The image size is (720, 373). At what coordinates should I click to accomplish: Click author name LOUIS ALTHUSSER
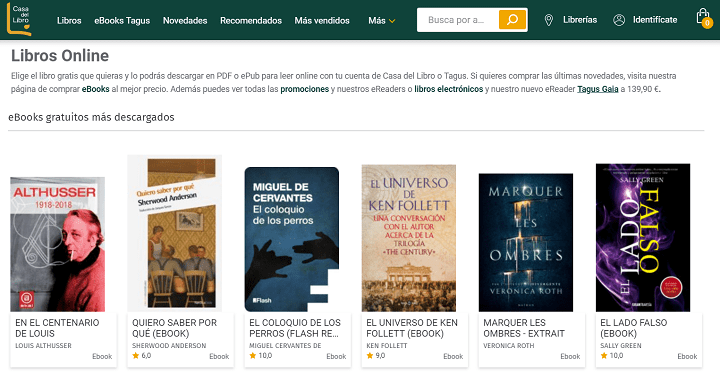pos(43,345)
